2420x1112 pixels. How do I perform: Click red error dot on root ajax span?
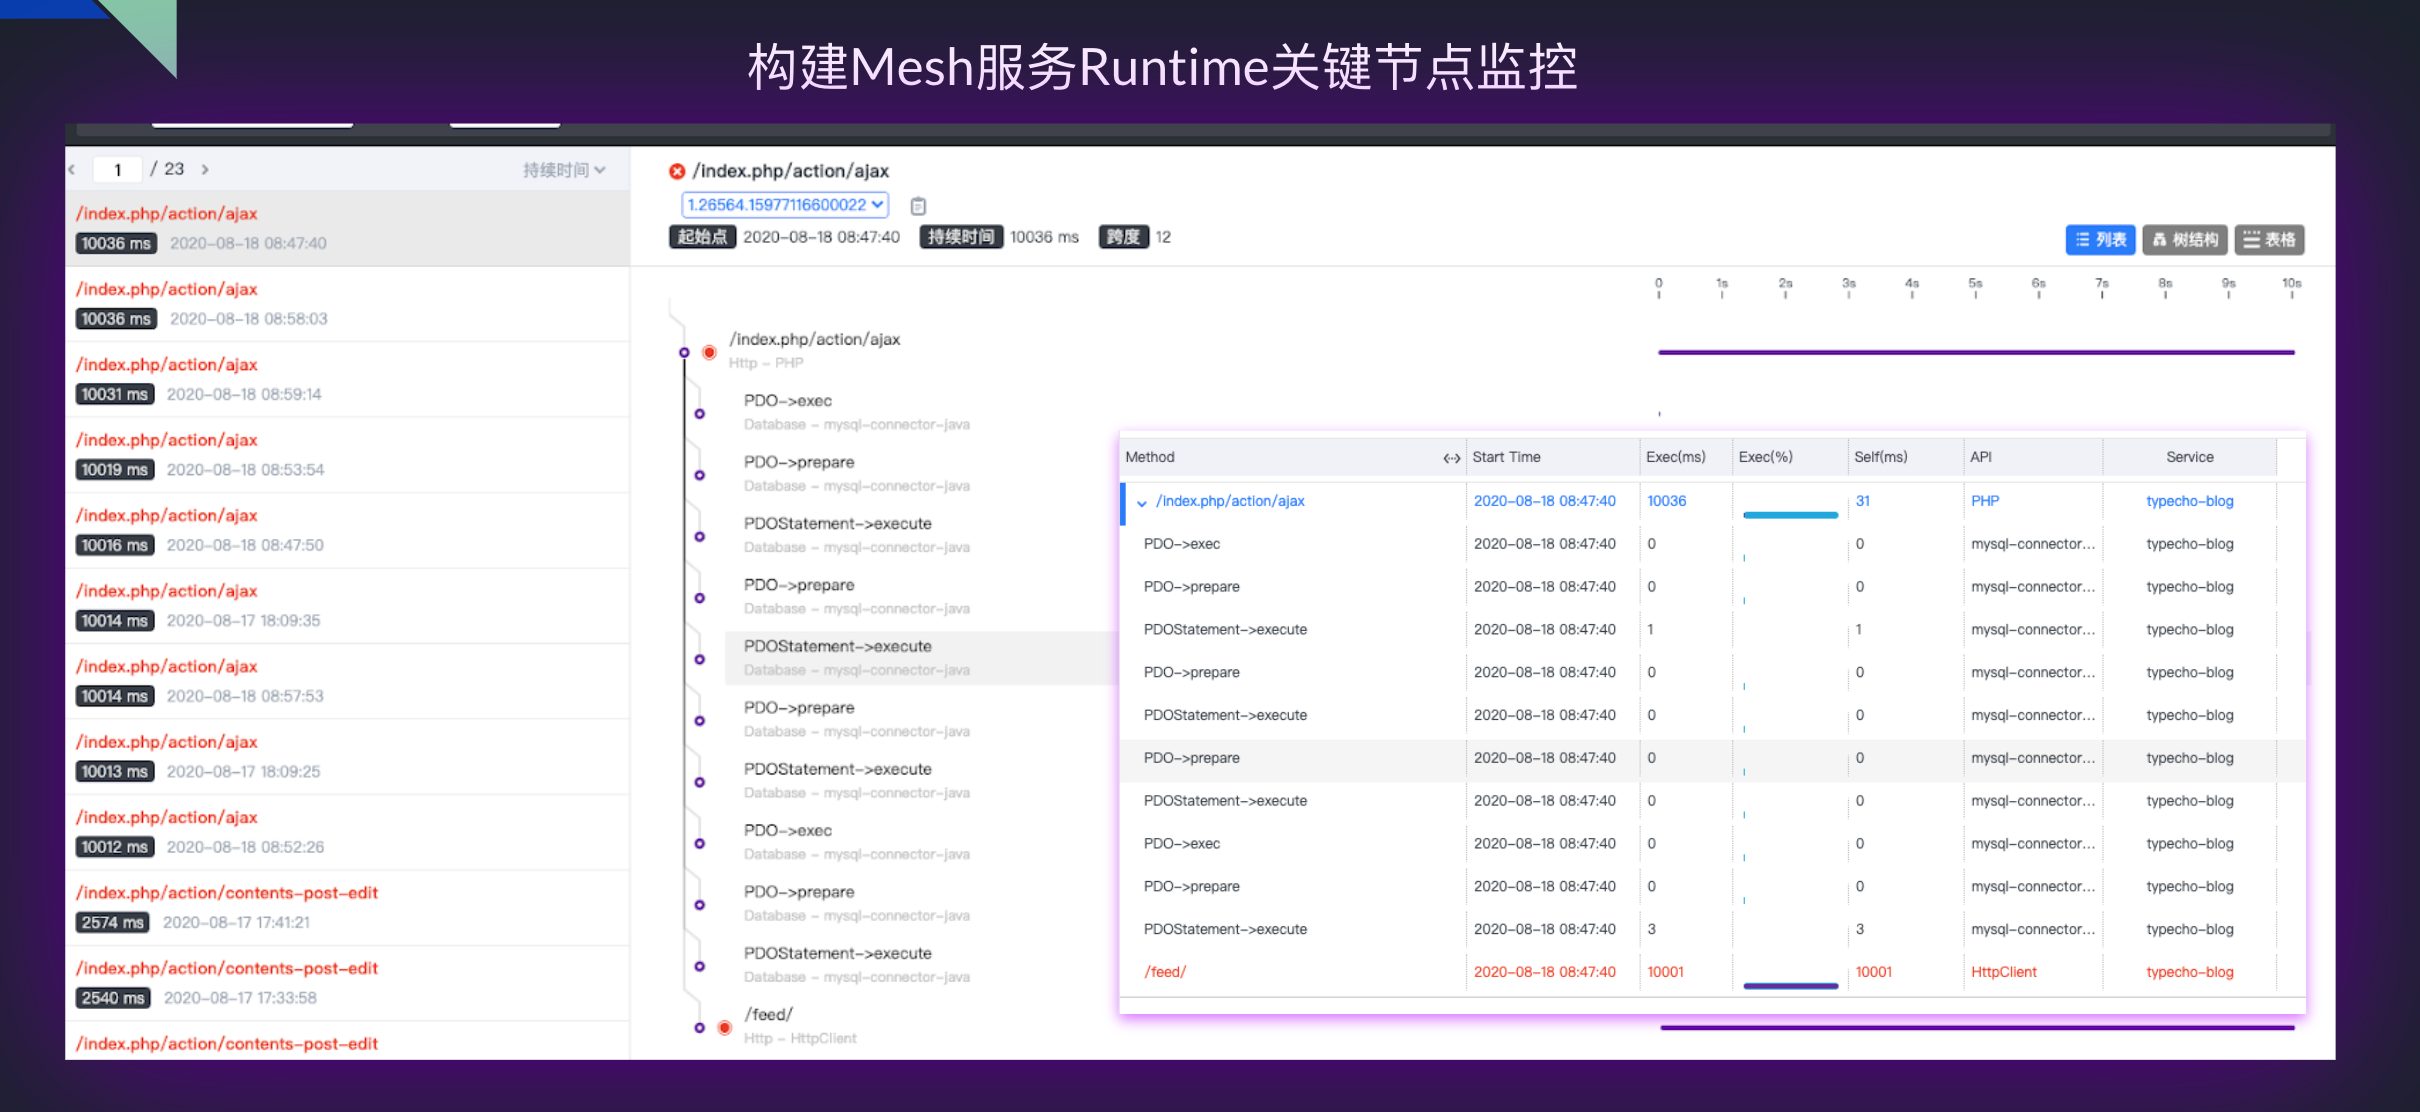[x=709, y=352]
